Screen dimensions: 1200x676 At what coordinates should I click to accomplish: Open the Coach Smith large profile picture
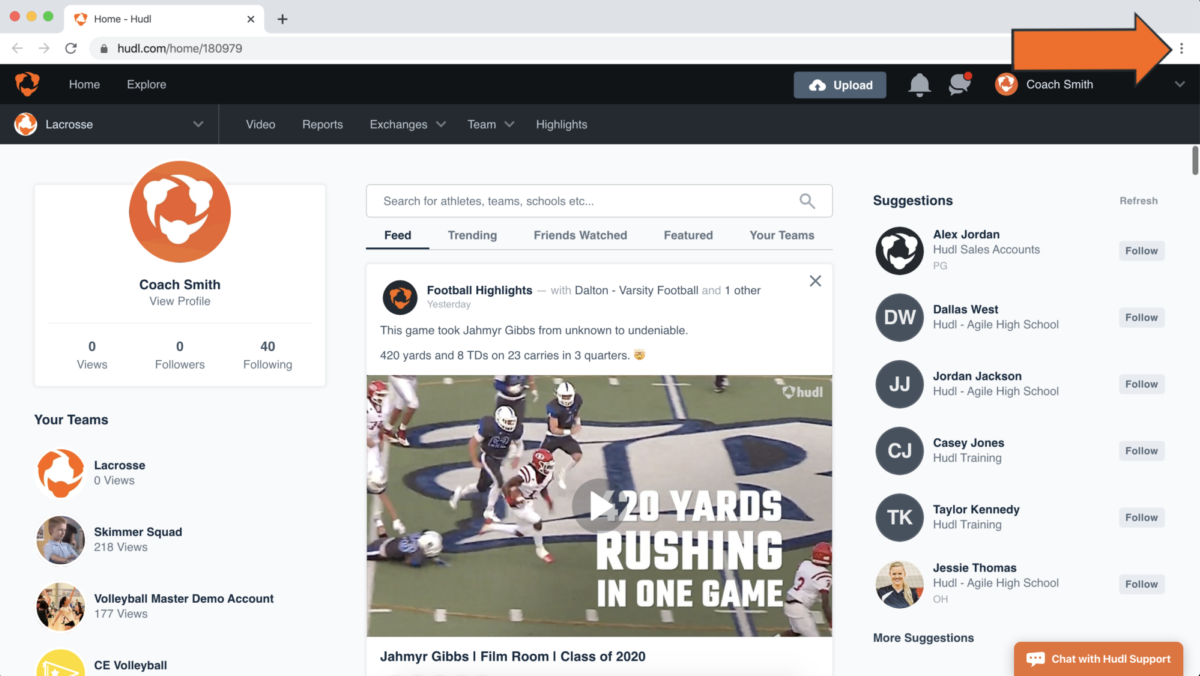pyautogui.click(x=180, y=211)
